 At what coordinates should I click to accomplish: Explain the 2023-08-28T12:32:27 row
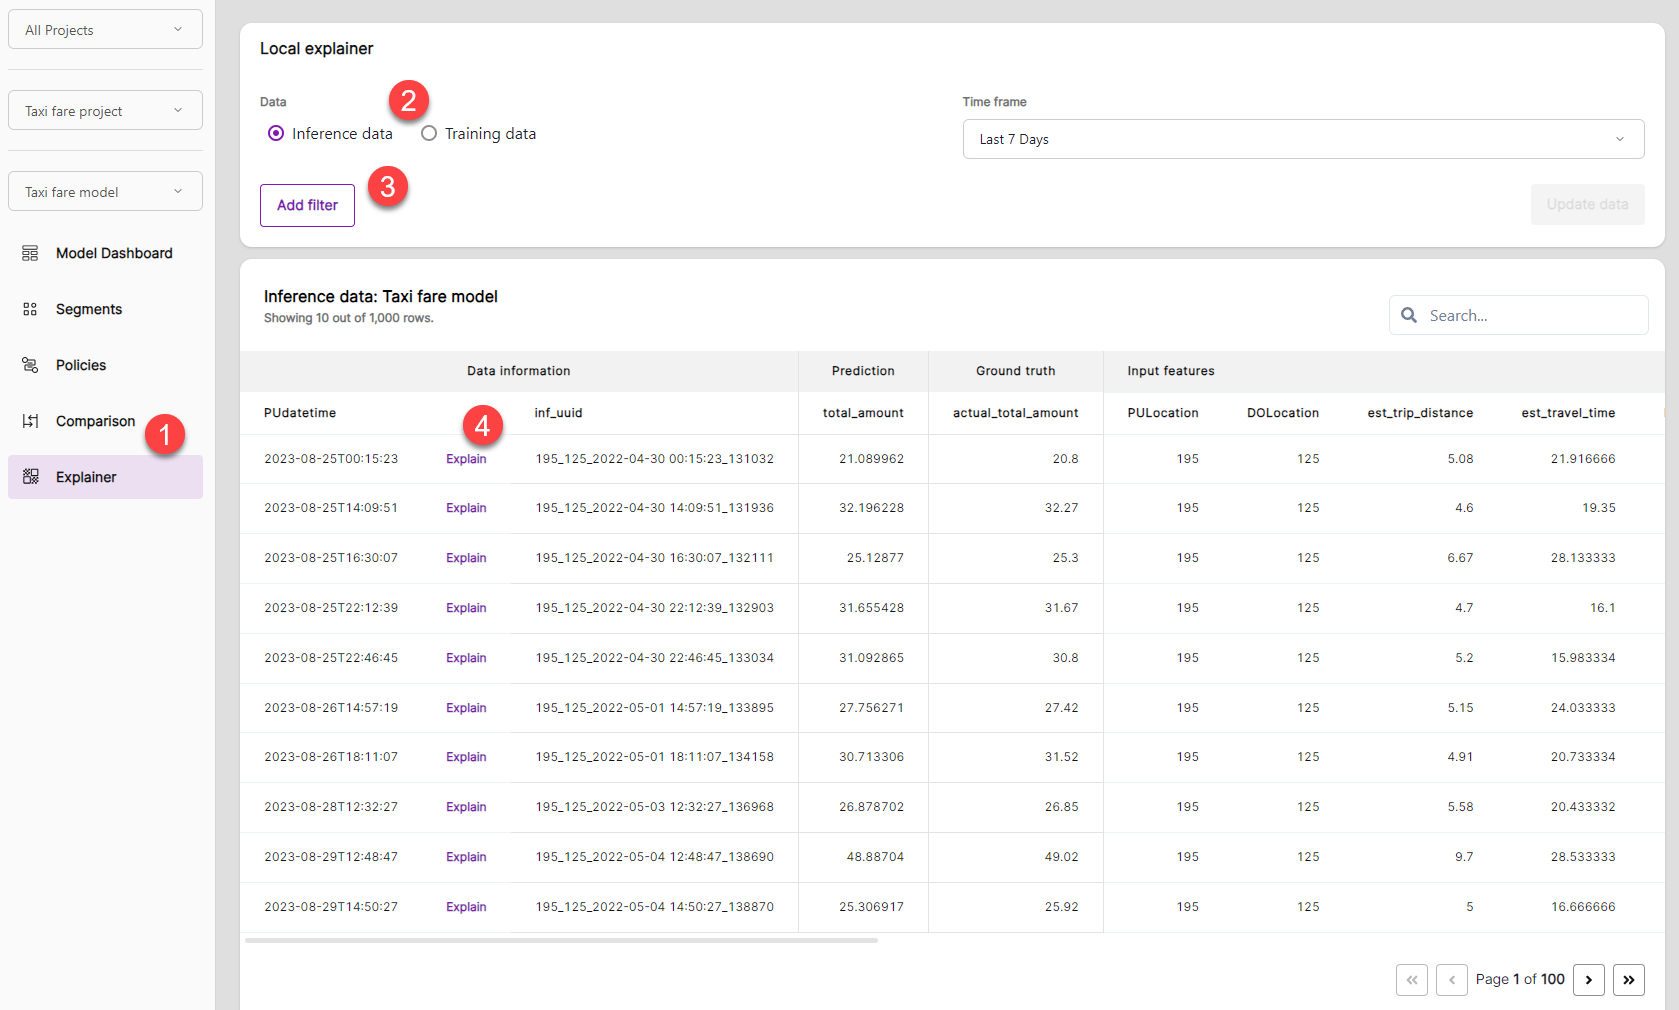(466, 807)
